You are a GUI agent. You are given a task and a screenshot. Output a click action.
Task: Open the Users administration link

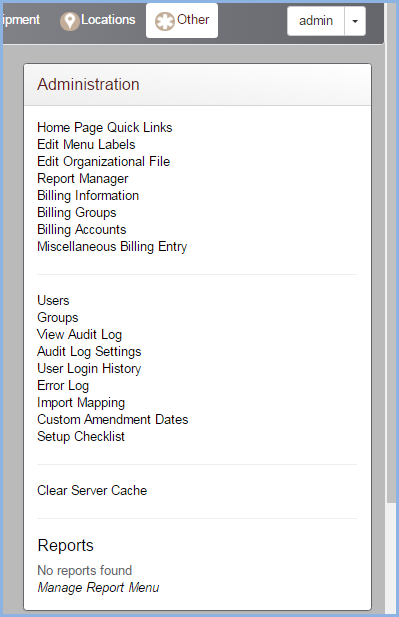53,301
